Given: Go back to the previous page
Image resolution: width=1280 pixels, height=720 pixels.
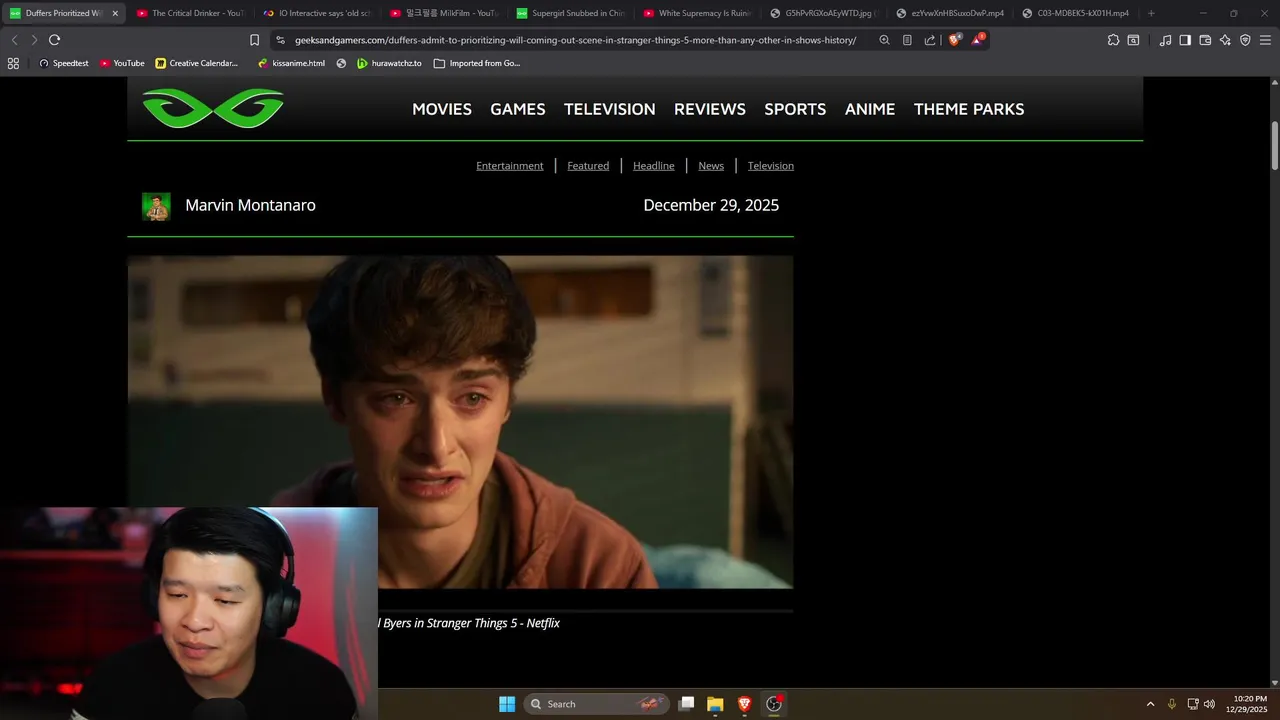Looking at the screenshot, I should point(14,40).
